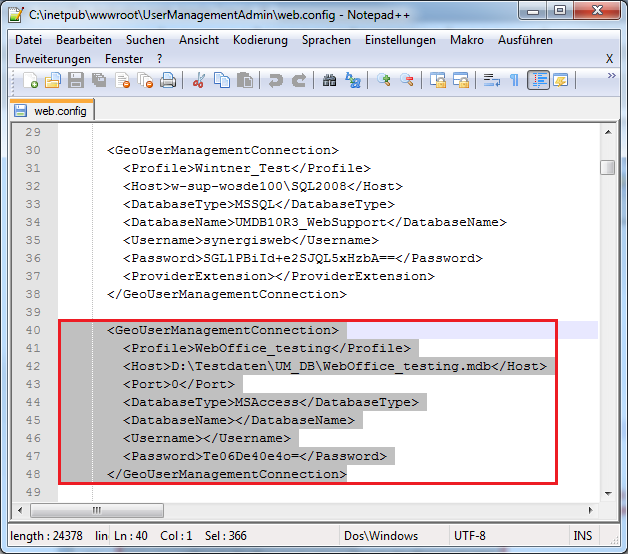Screen dimensions: 628x554
Task: Expand the toolbar overflow chevron
Action: pyautogui.click(x=609, y=81)
